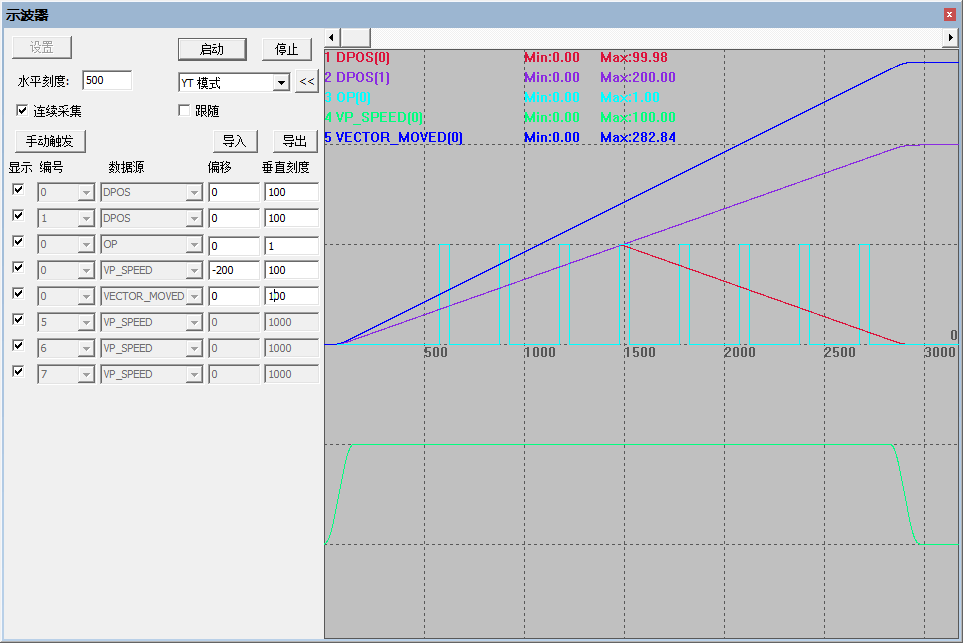Click the scrollbar right arrow
This screenshot has width=963, height=643.
pyautogui.click(x=951, y=37)
